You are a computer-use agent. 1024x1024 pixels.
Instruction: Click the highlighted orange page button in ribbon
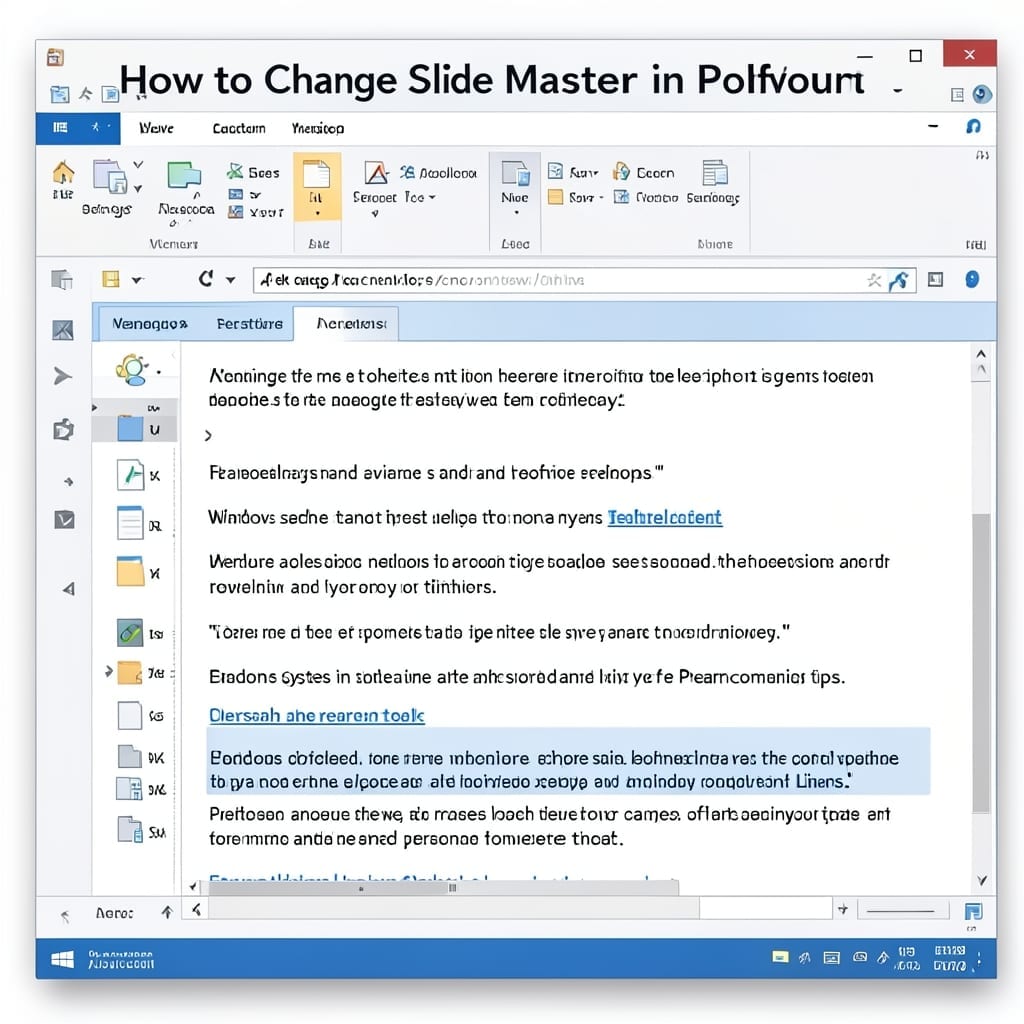317,186
